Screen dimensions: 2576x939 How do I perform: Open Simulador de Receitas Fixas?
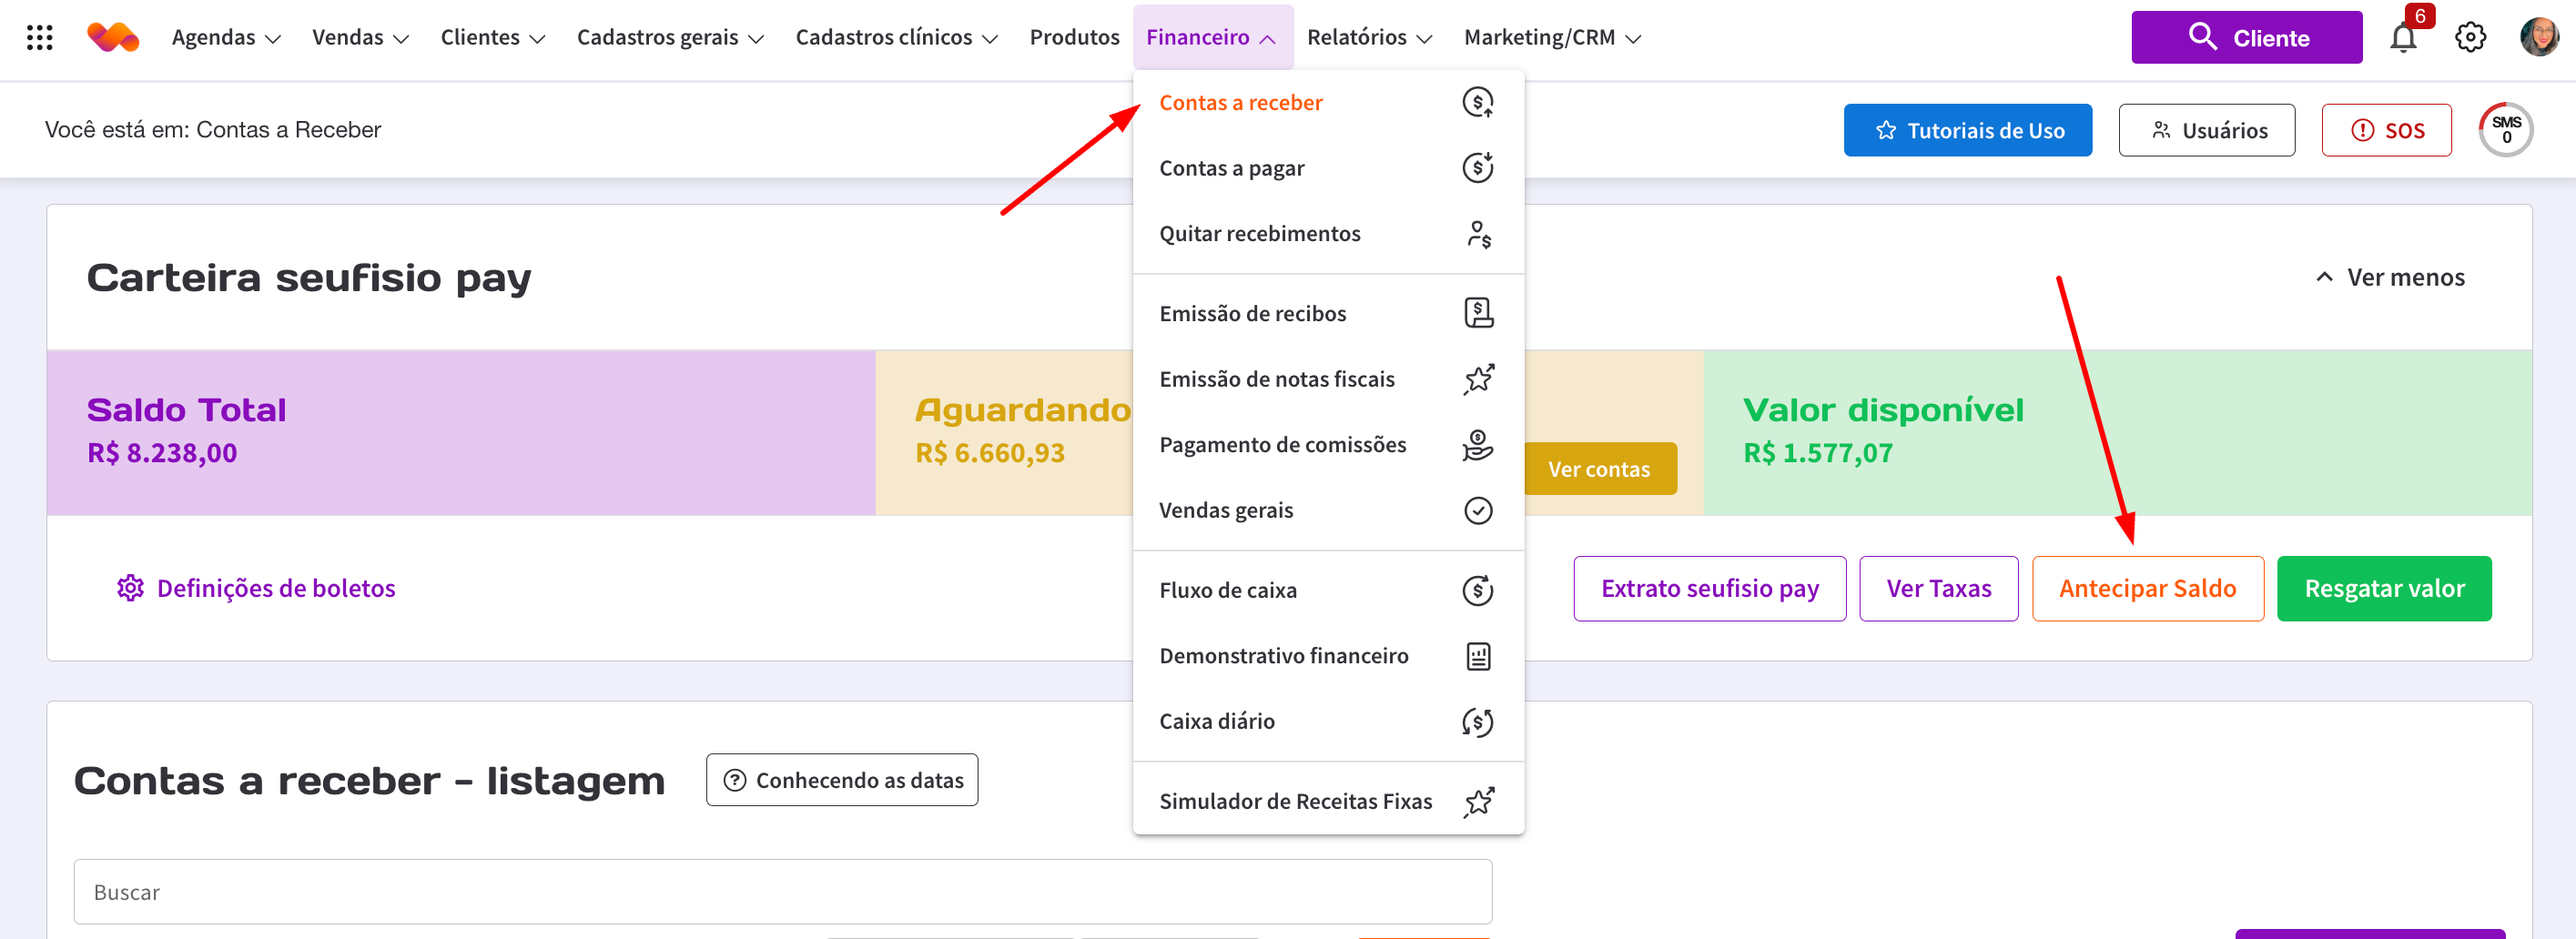(1295, 801)
